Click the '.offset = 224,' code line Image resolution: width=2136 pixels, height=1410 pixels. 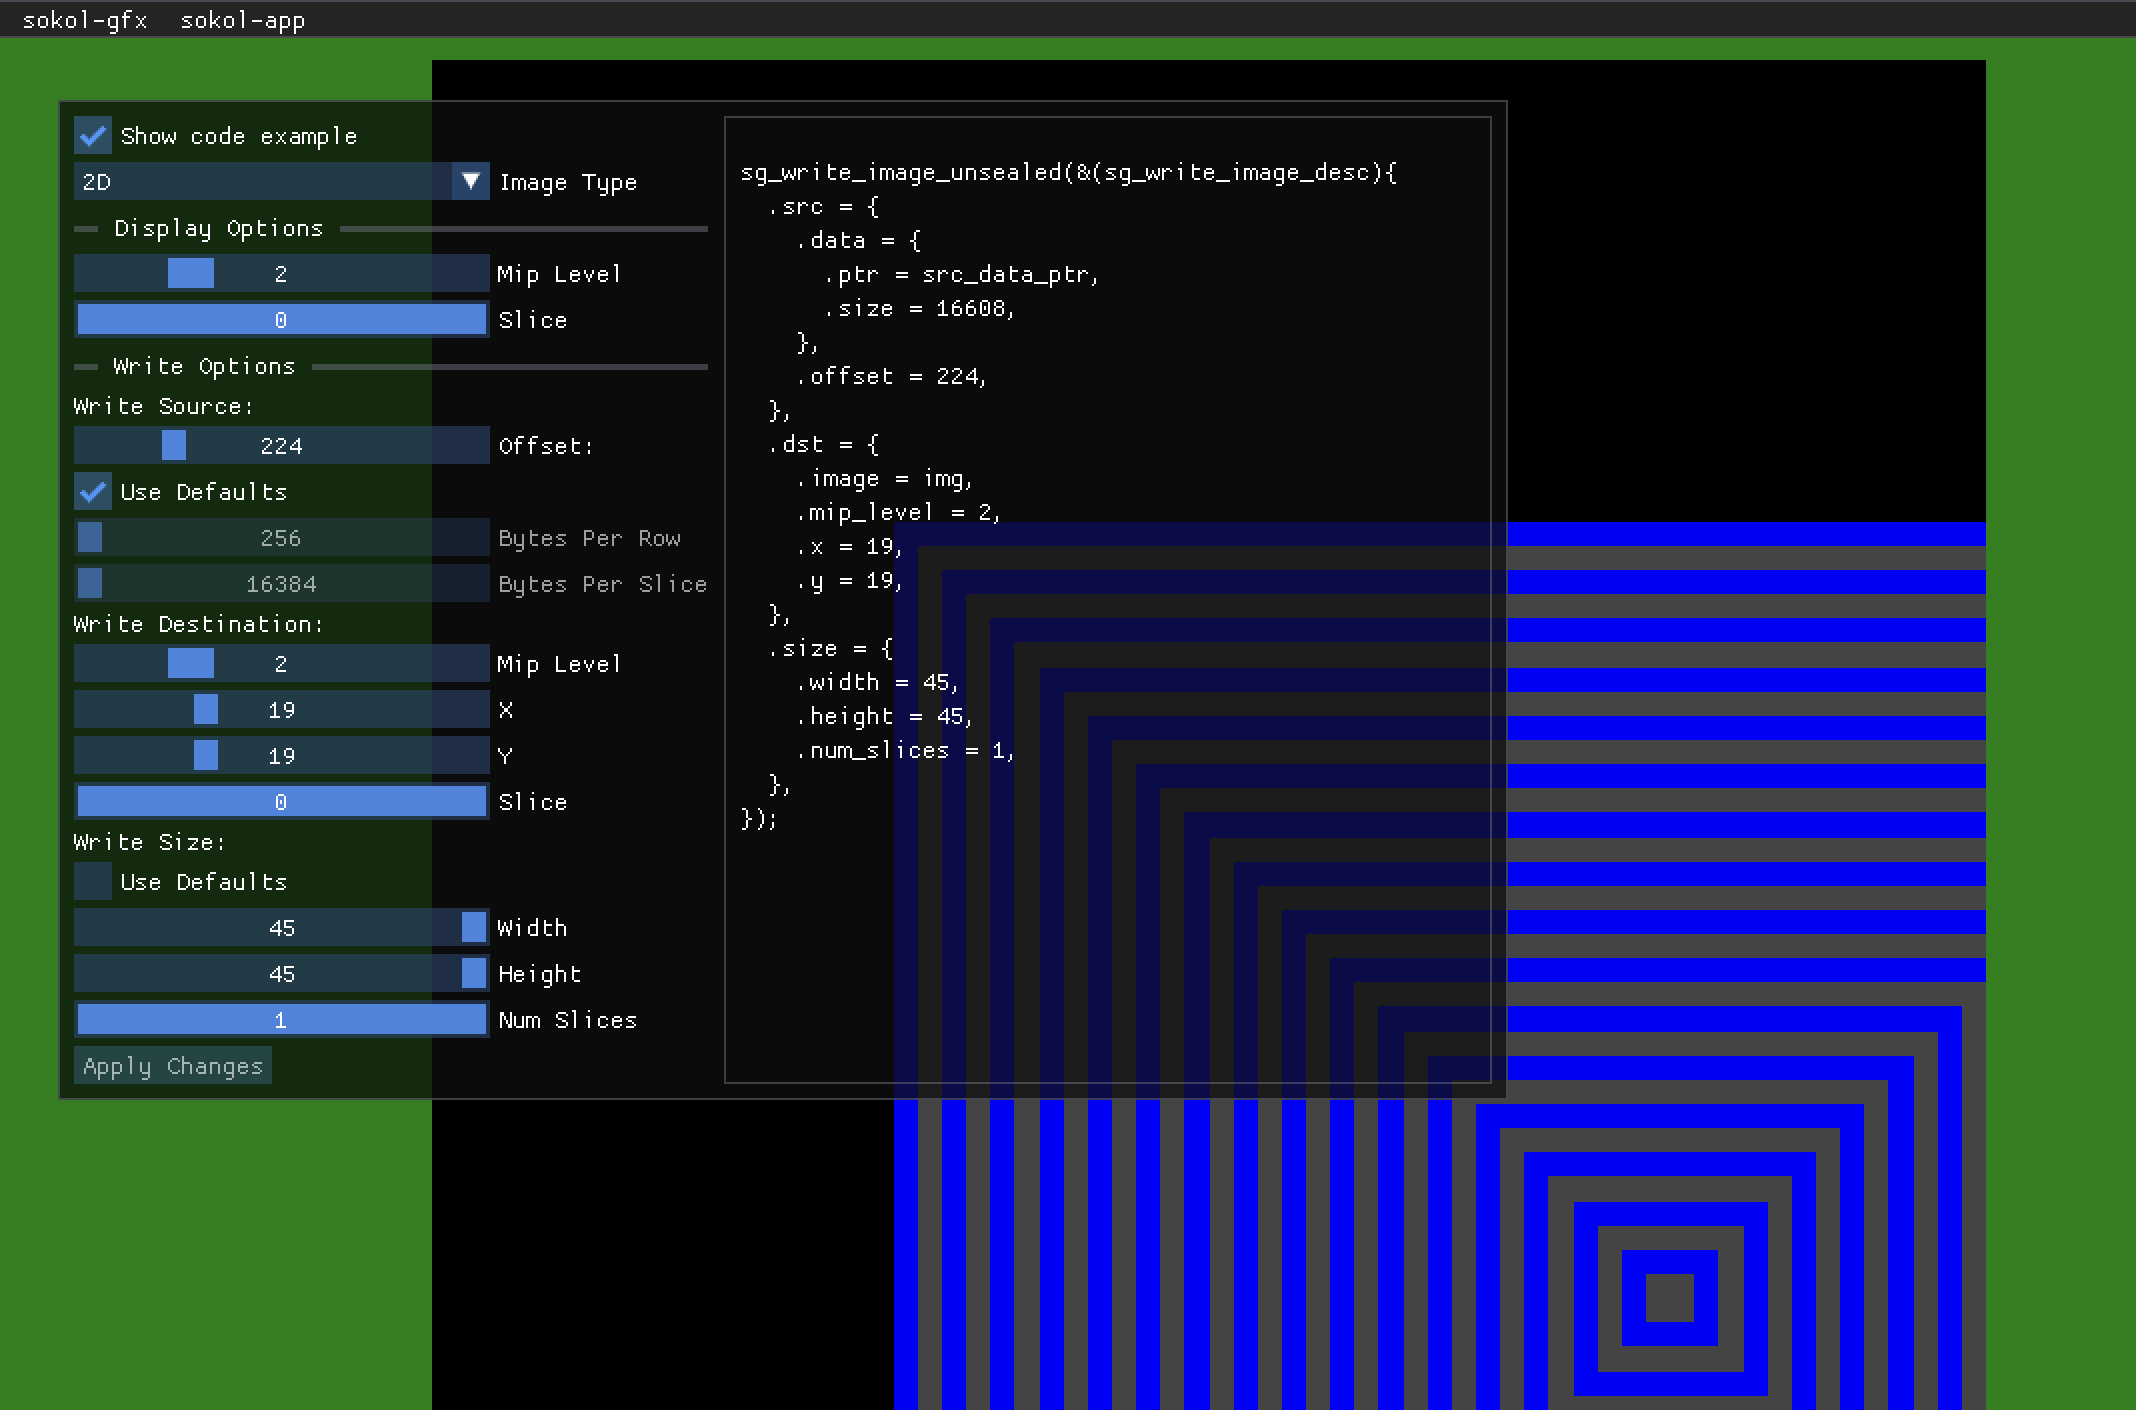pos(892,376)
